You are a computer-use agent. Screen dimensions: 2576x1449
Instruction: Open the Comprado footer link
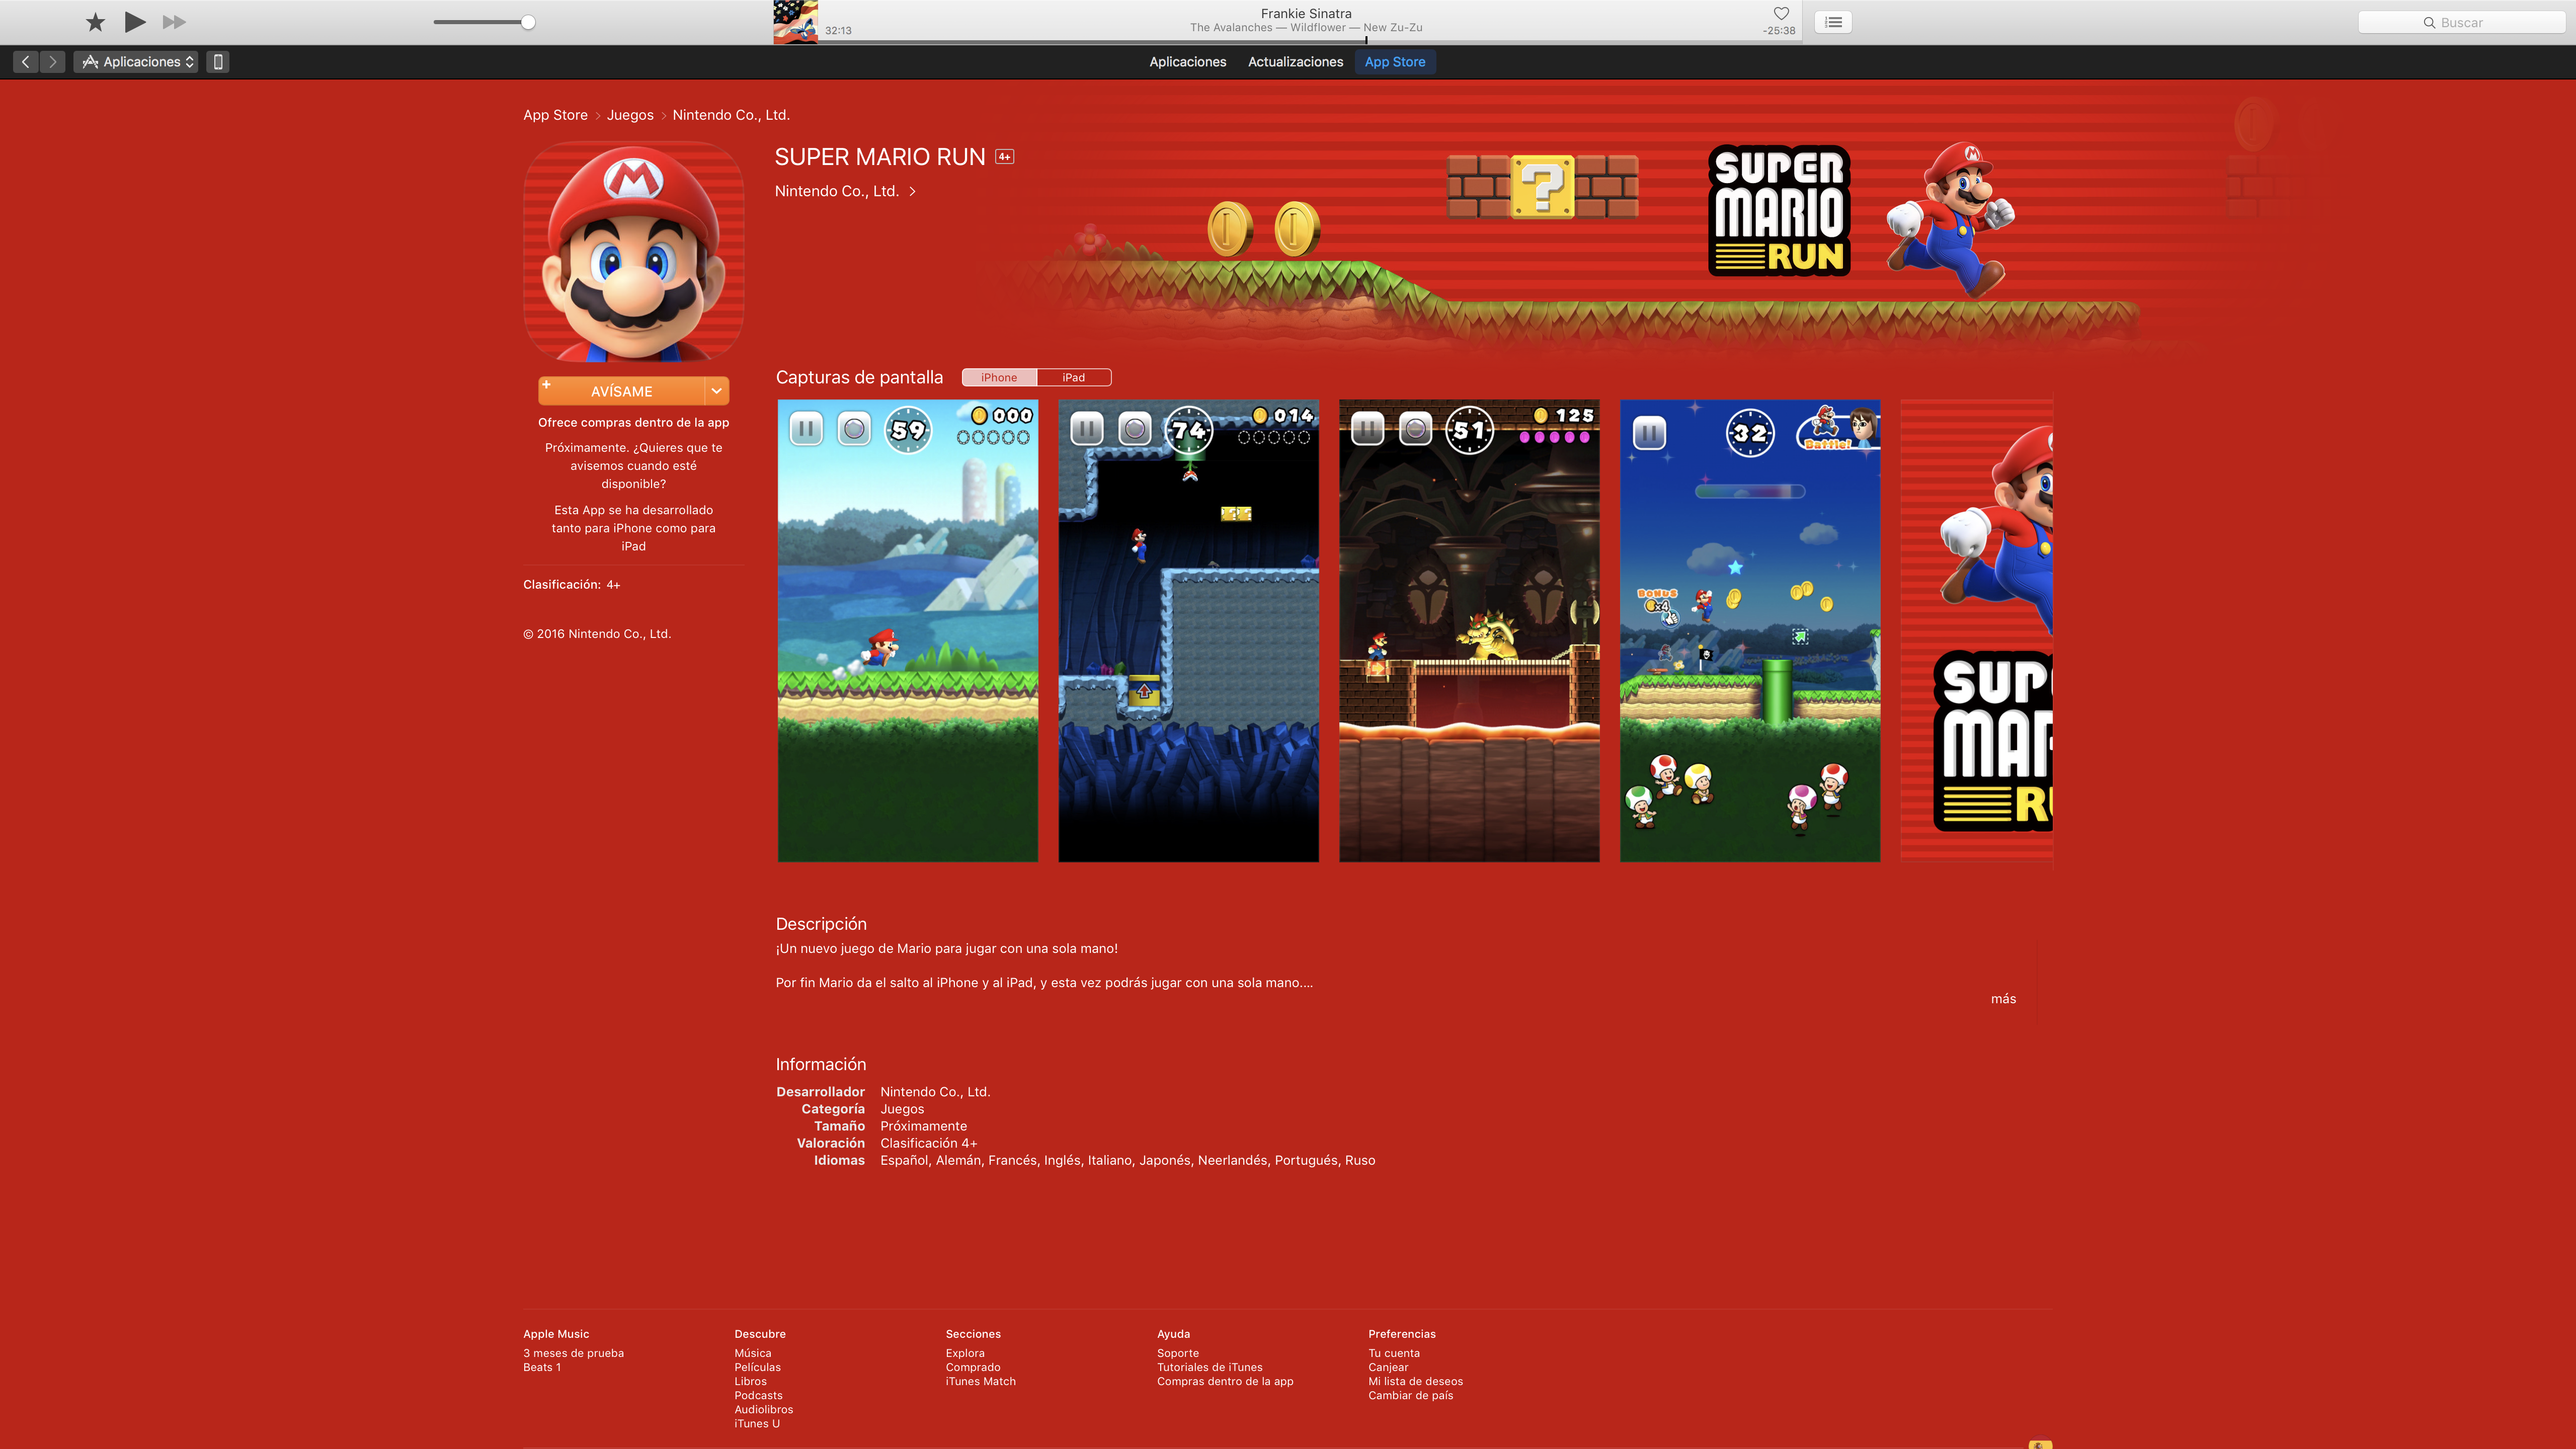point(973,1367)
